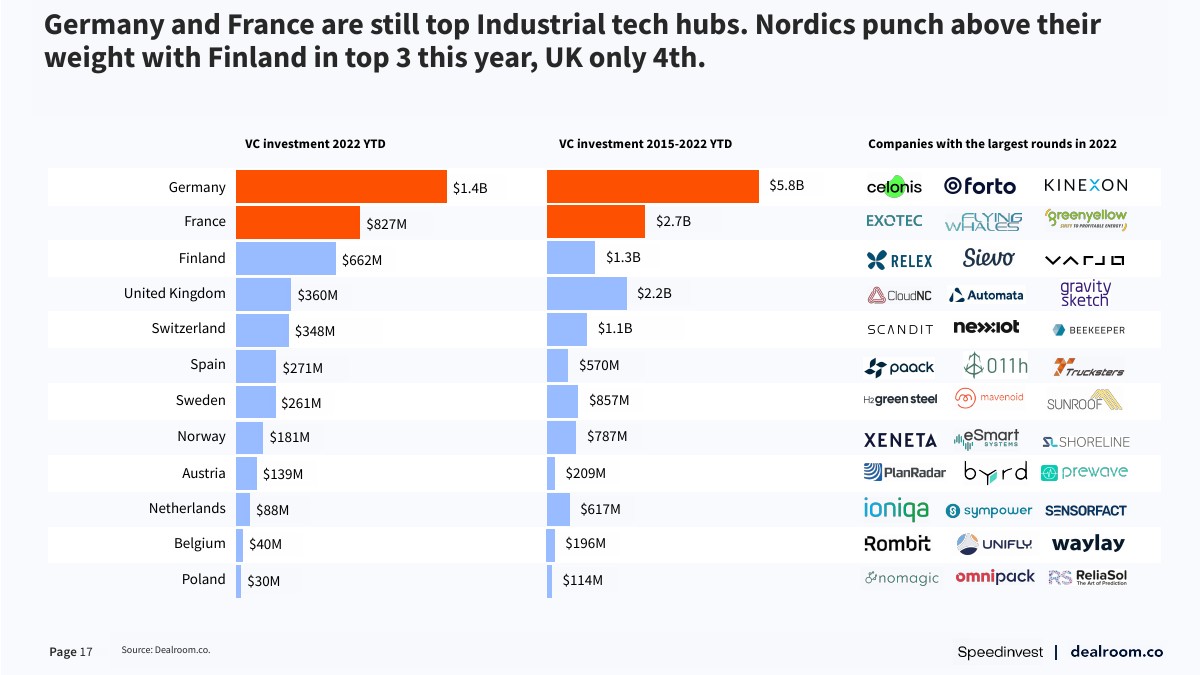
Task: Click the dealroom.co footer logo
Action: (x=1116, y=651)
